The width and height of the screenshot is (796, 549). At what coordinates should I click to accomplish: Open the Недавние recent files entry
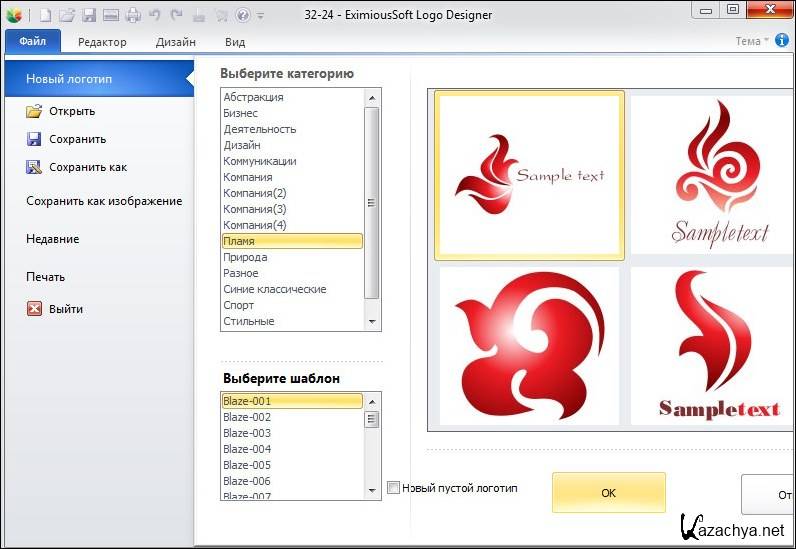point(52,239)
